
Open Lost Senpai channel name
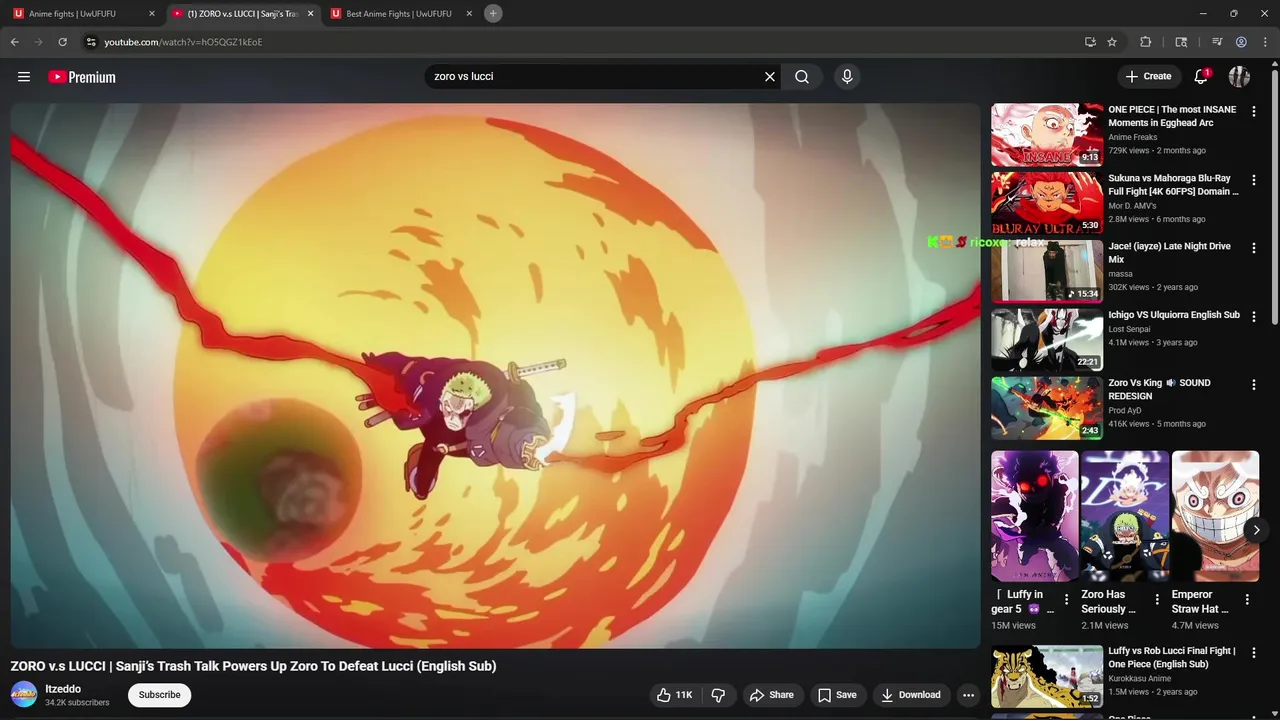coord(1129,329)
